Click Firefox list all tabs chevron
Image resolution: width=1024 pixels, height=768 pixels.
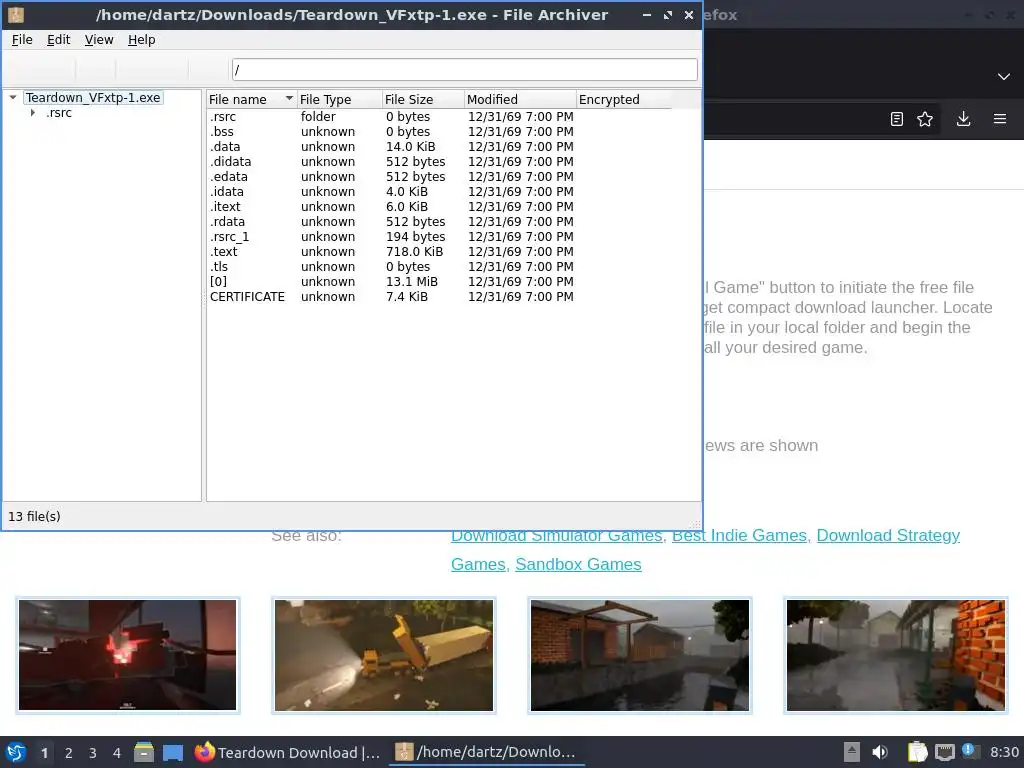click(x=1004, y=77)
